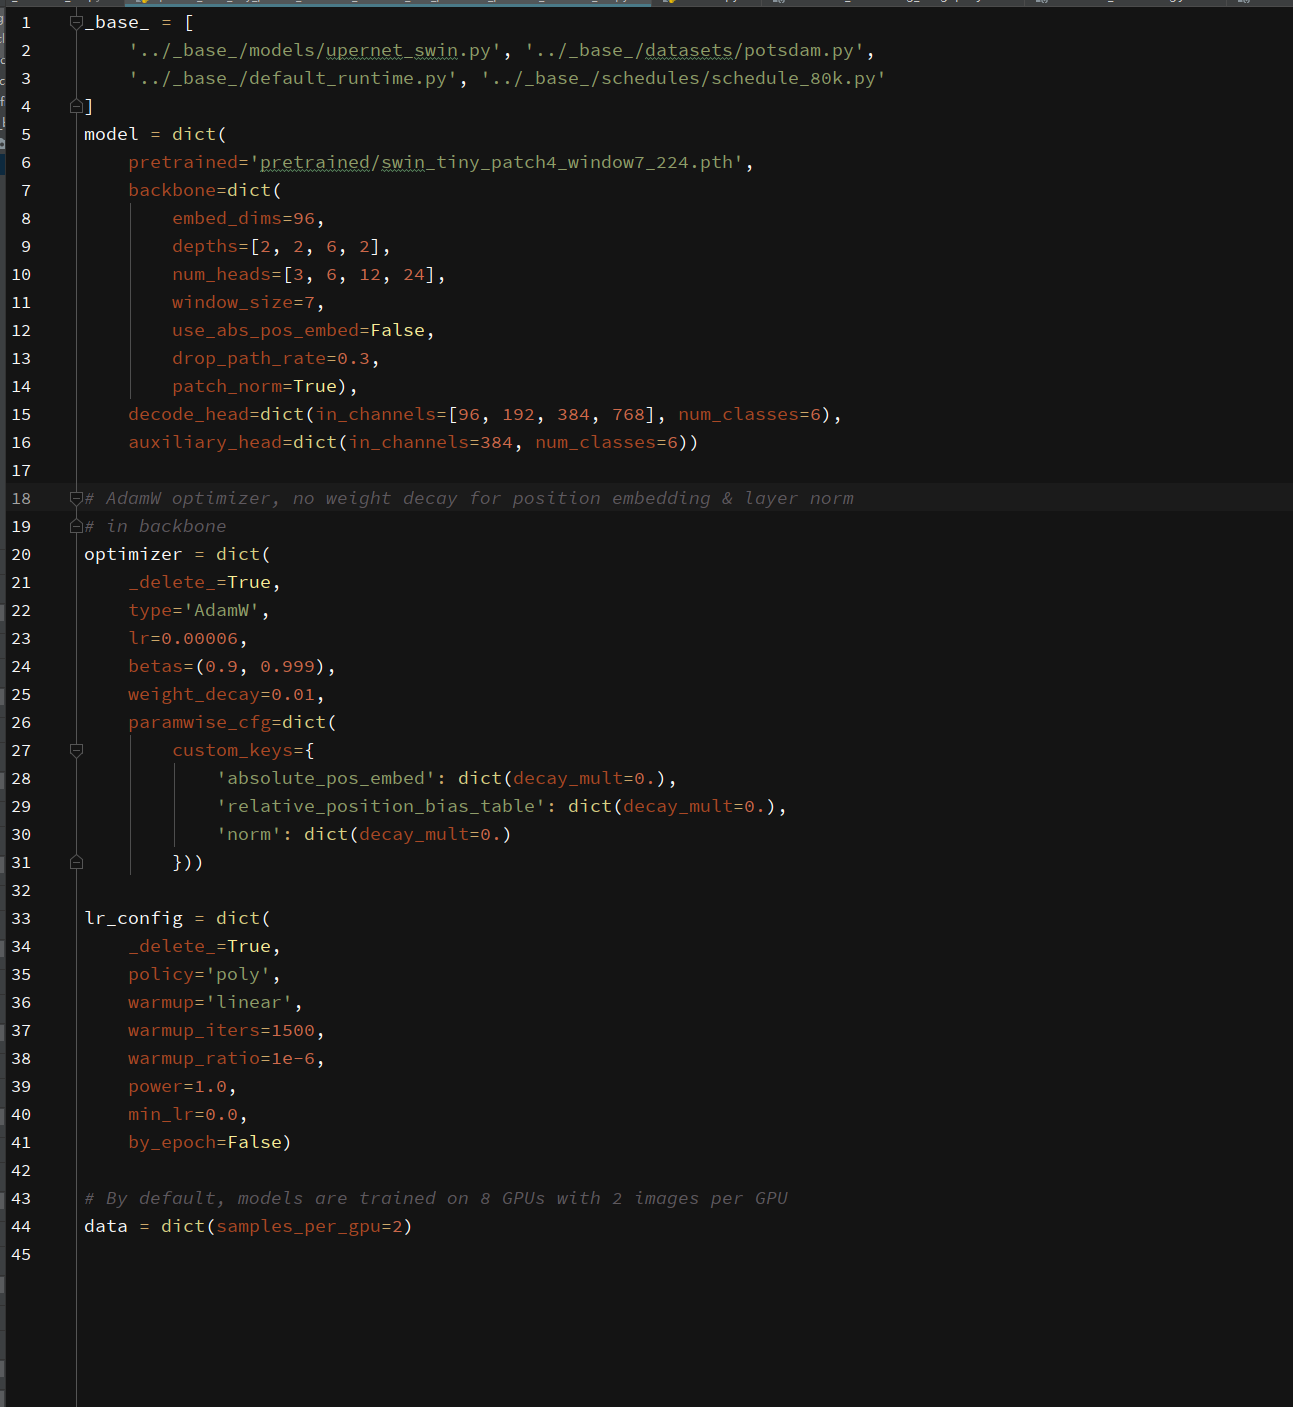Viewport: 1293px width, 1407px height.
Task: Click the fold arrow beside line 19
Action: pyautogui.click(x=77, y=526)
